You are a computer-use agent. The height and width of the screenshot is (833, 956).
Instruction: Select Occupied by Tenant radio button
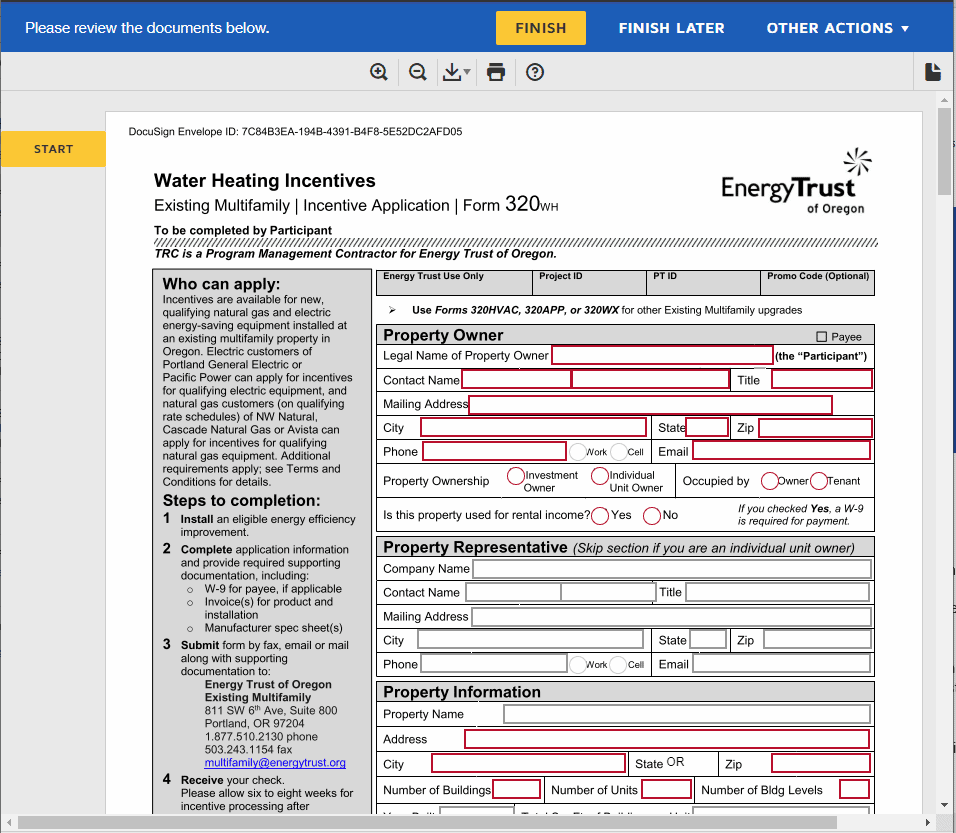point(819,481)
